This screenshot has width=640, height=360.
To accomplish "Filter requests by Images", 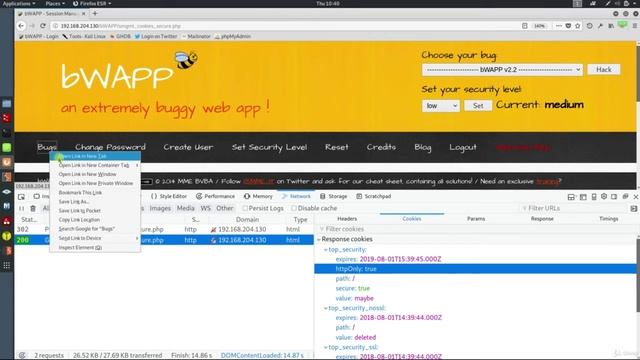I will (160, 208).
